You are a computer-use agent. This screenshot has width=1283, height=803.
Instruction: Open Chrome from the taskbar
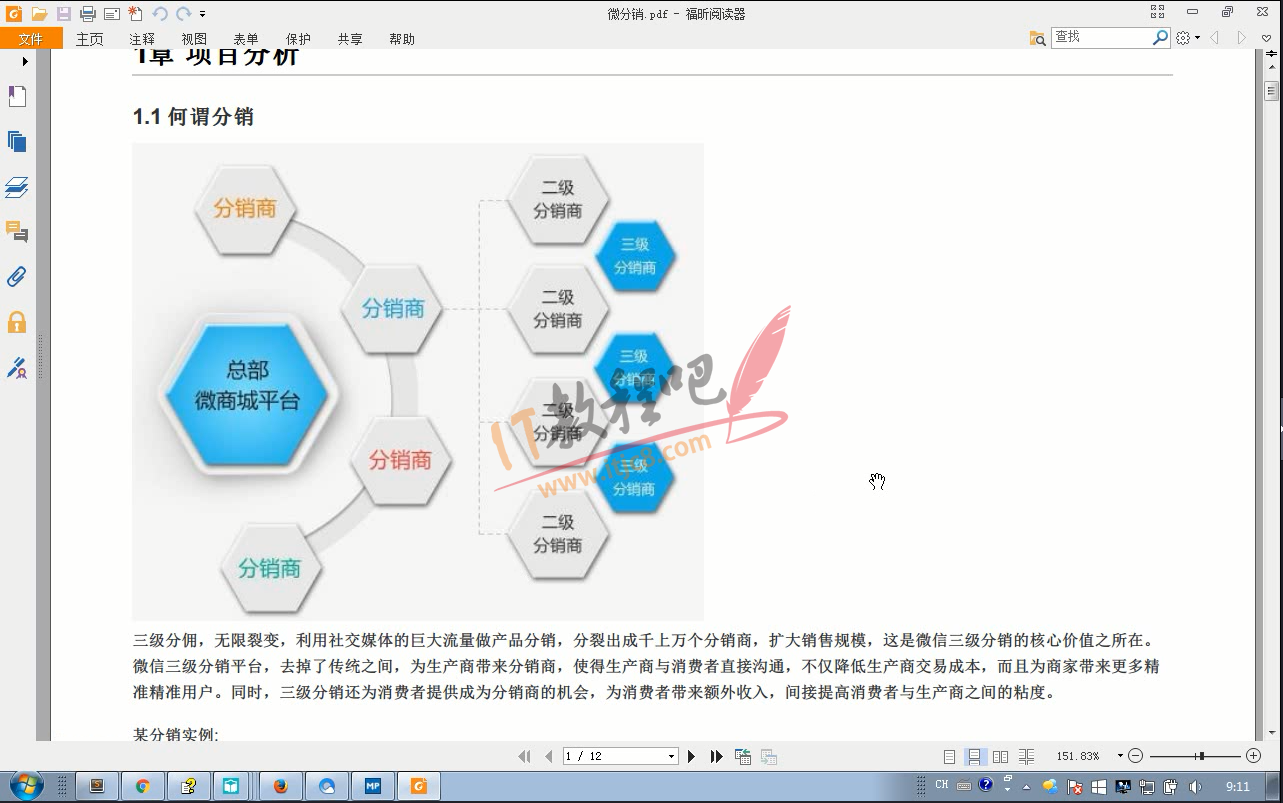click(142, 787)
